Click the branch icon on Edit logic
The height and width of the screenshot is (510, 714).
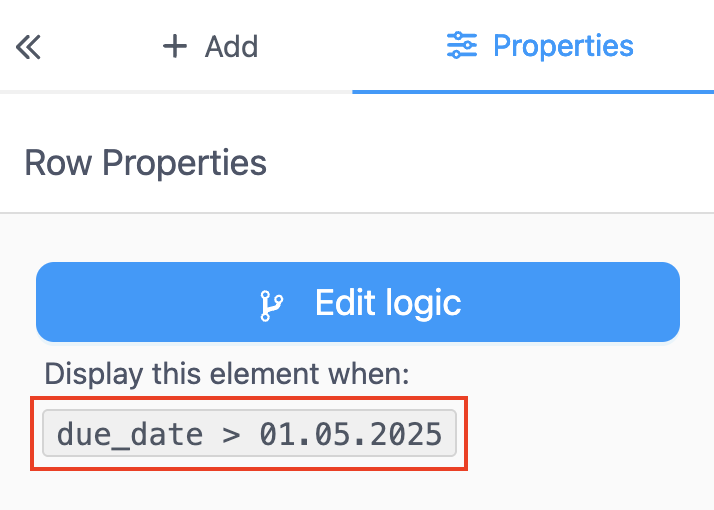269,304
